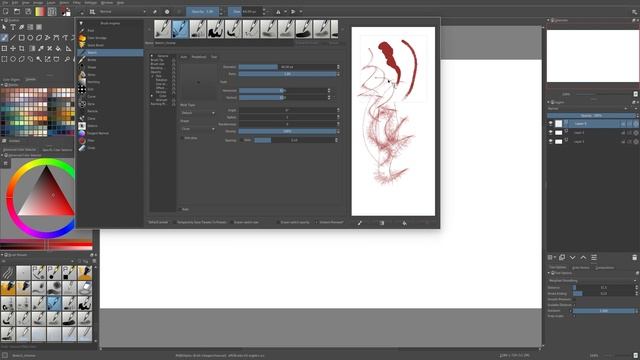Toggle eraser mode in top toolbar
This screenshot has width=640, height=360.
[x=155, y=11]
